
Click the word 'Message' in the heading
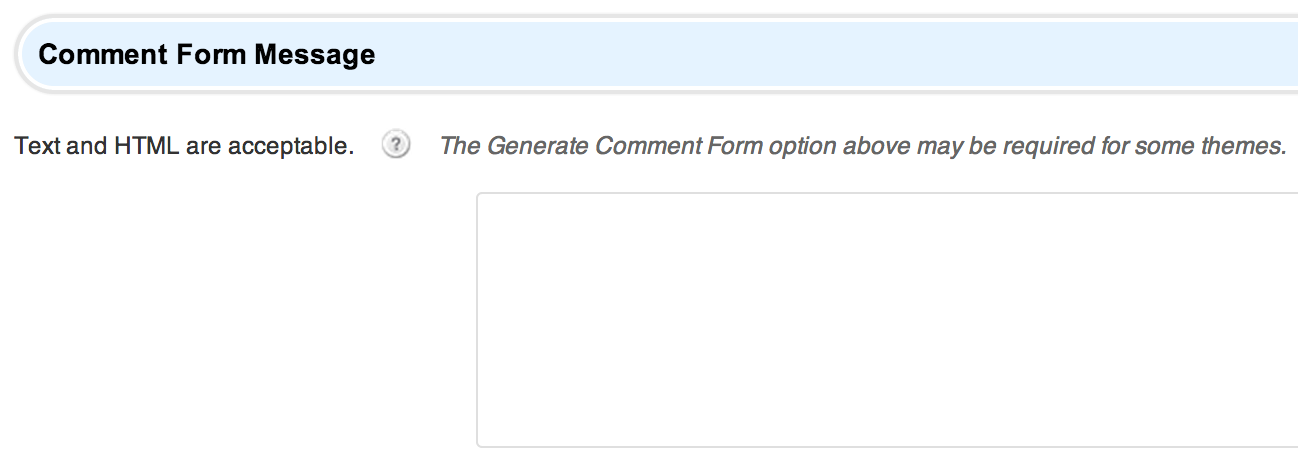pyautogui.click(x=315, y=54)
